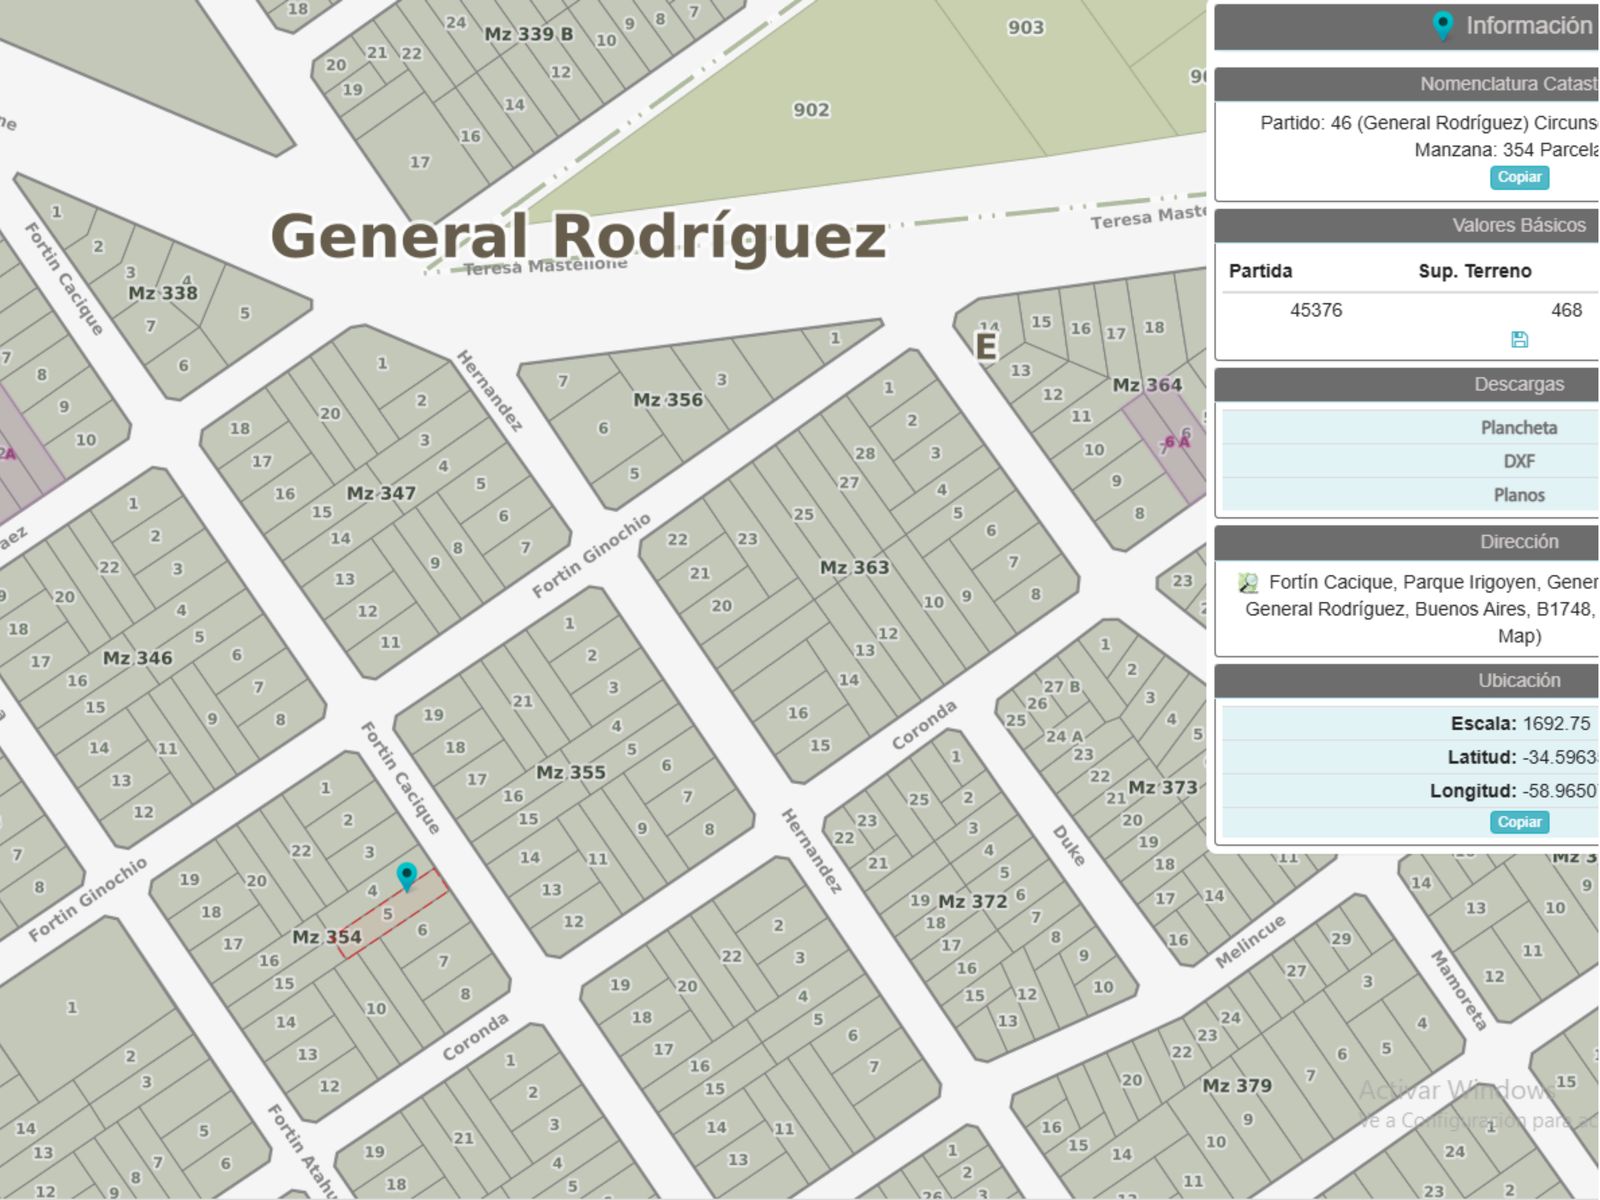This screenshot has width=1600, height=1200.
Task: Click the Escala value 1692.75
Action: 1558,723
